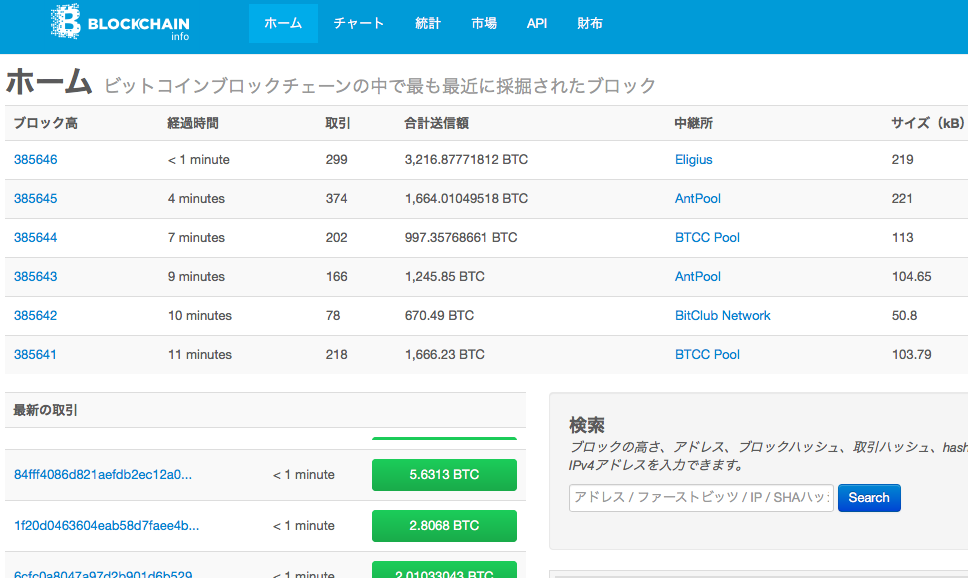This screenshot has height=578, width=968.
Task: Open the ホーム nav tab
Action: (283, 23)
